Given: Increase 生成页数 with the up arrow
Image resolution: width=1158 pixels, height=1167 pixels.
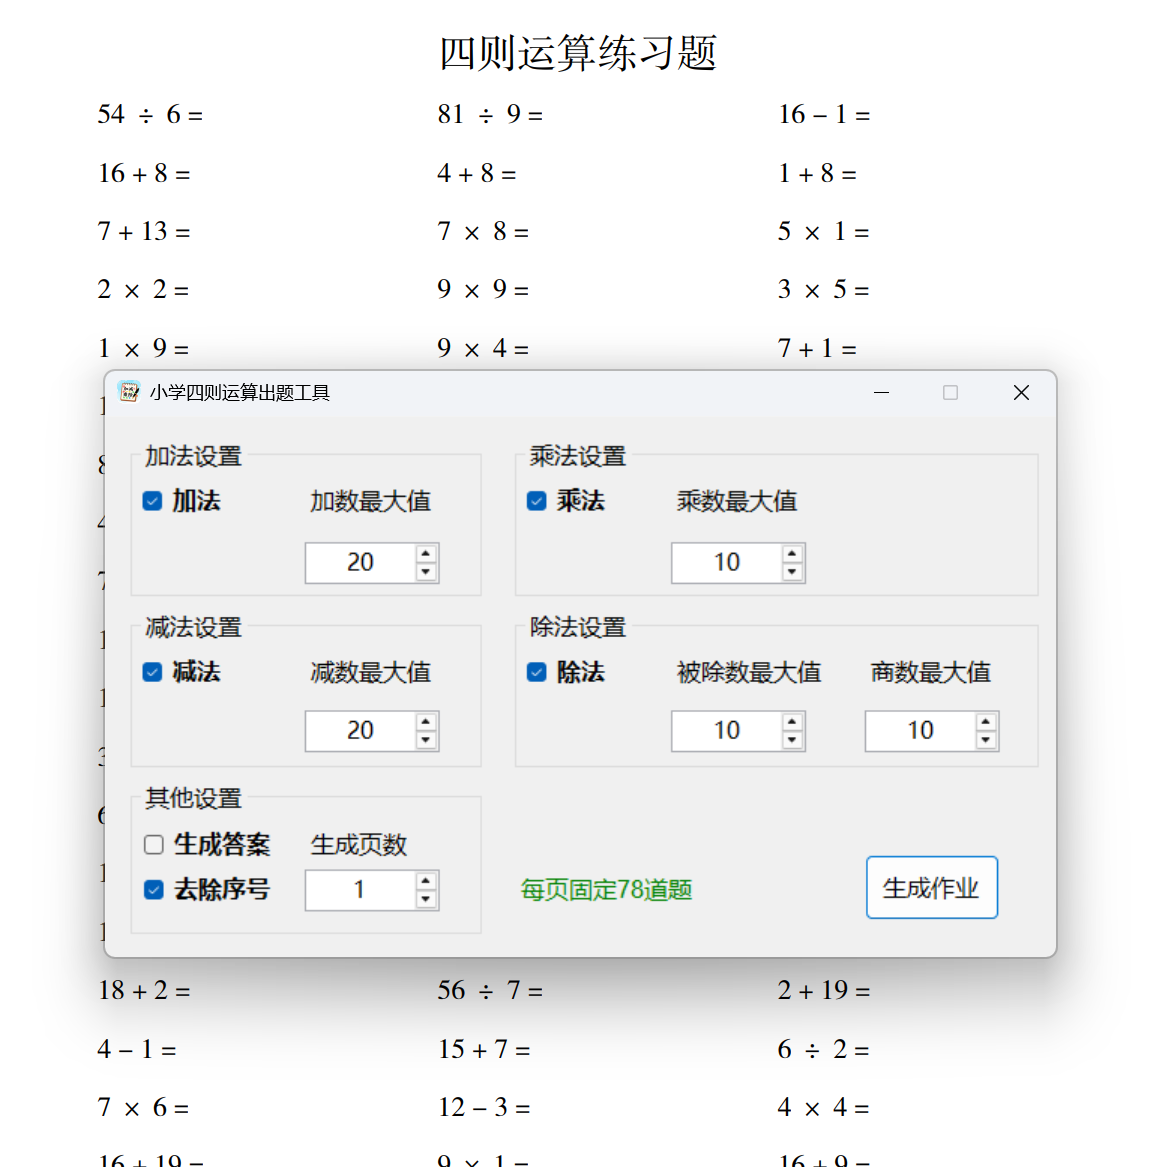Looking at the screenshot, I should pyautogui.click(x=426, y=880).
